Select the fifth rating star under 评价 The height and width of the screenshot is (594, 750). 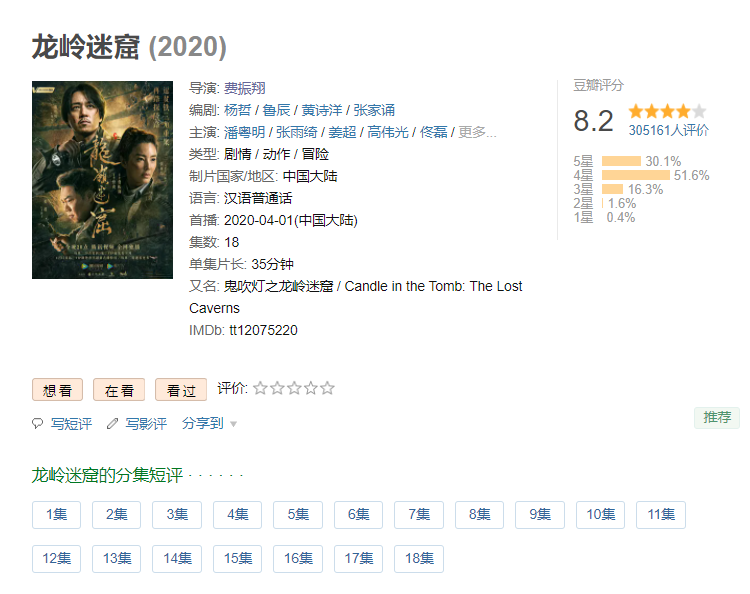(x=327, y=388)
